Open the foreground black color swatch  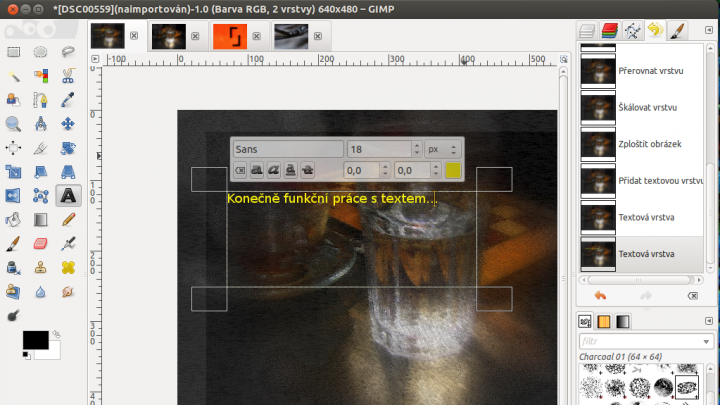pos(36,340)
